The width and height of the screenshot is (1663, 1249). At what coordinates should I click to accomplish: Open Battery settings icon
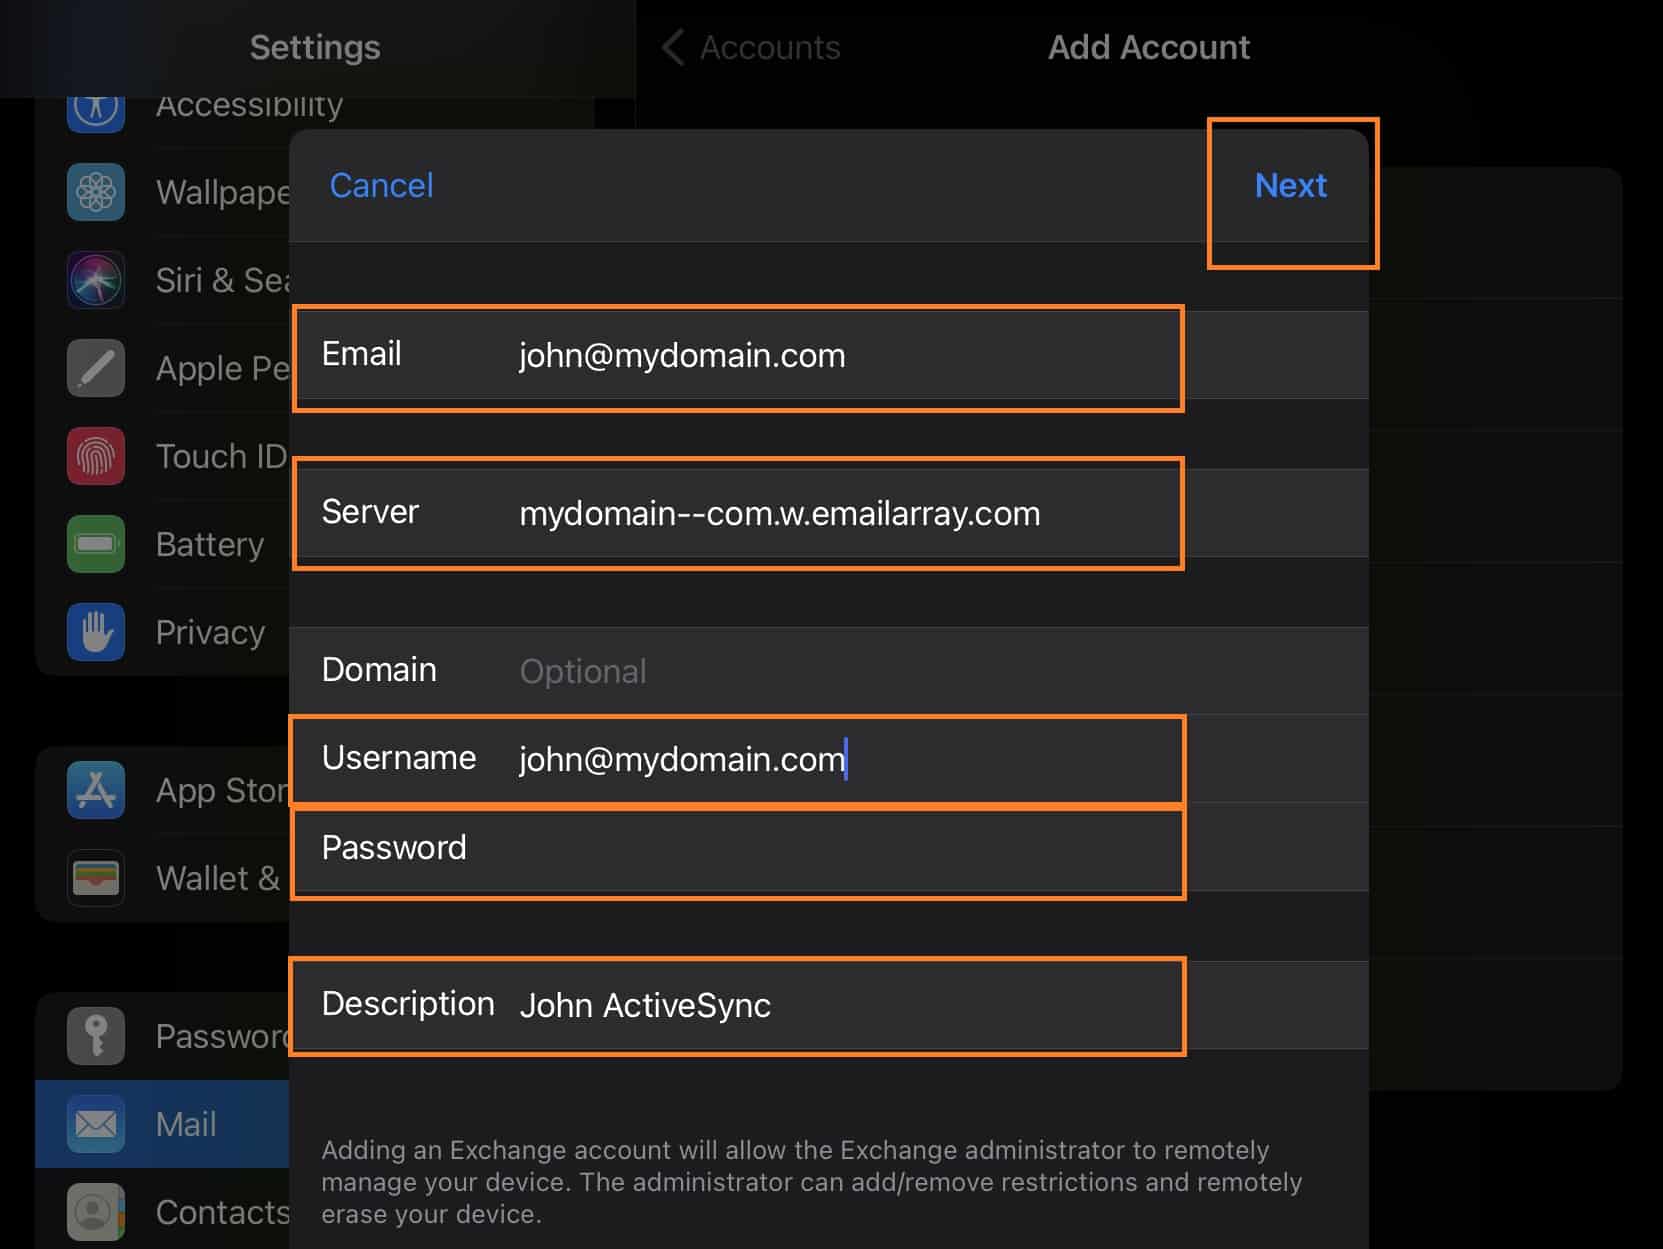coord(96,544)
